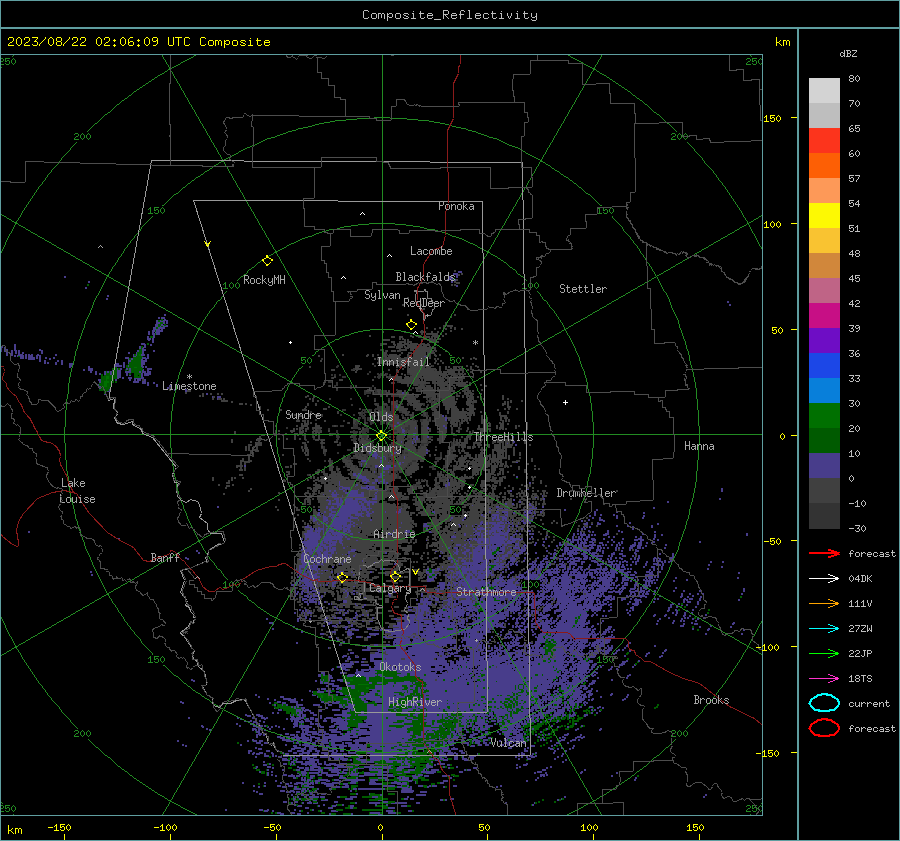Image resolution: width=900 pixels, height=841 pixels.
Task: Click the Innisfail map label
Action: [403, 362]
